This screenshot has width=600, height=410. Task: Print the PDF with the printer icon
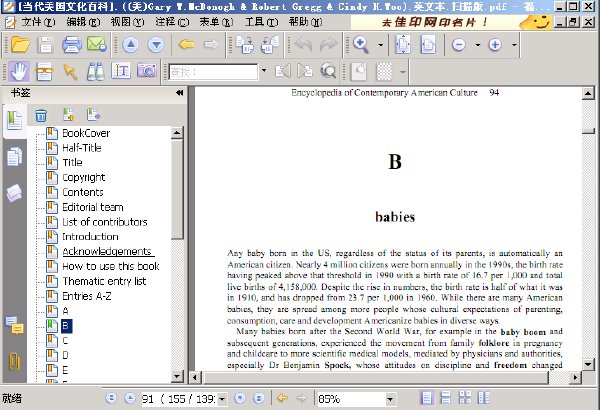[x=72, y=45]
